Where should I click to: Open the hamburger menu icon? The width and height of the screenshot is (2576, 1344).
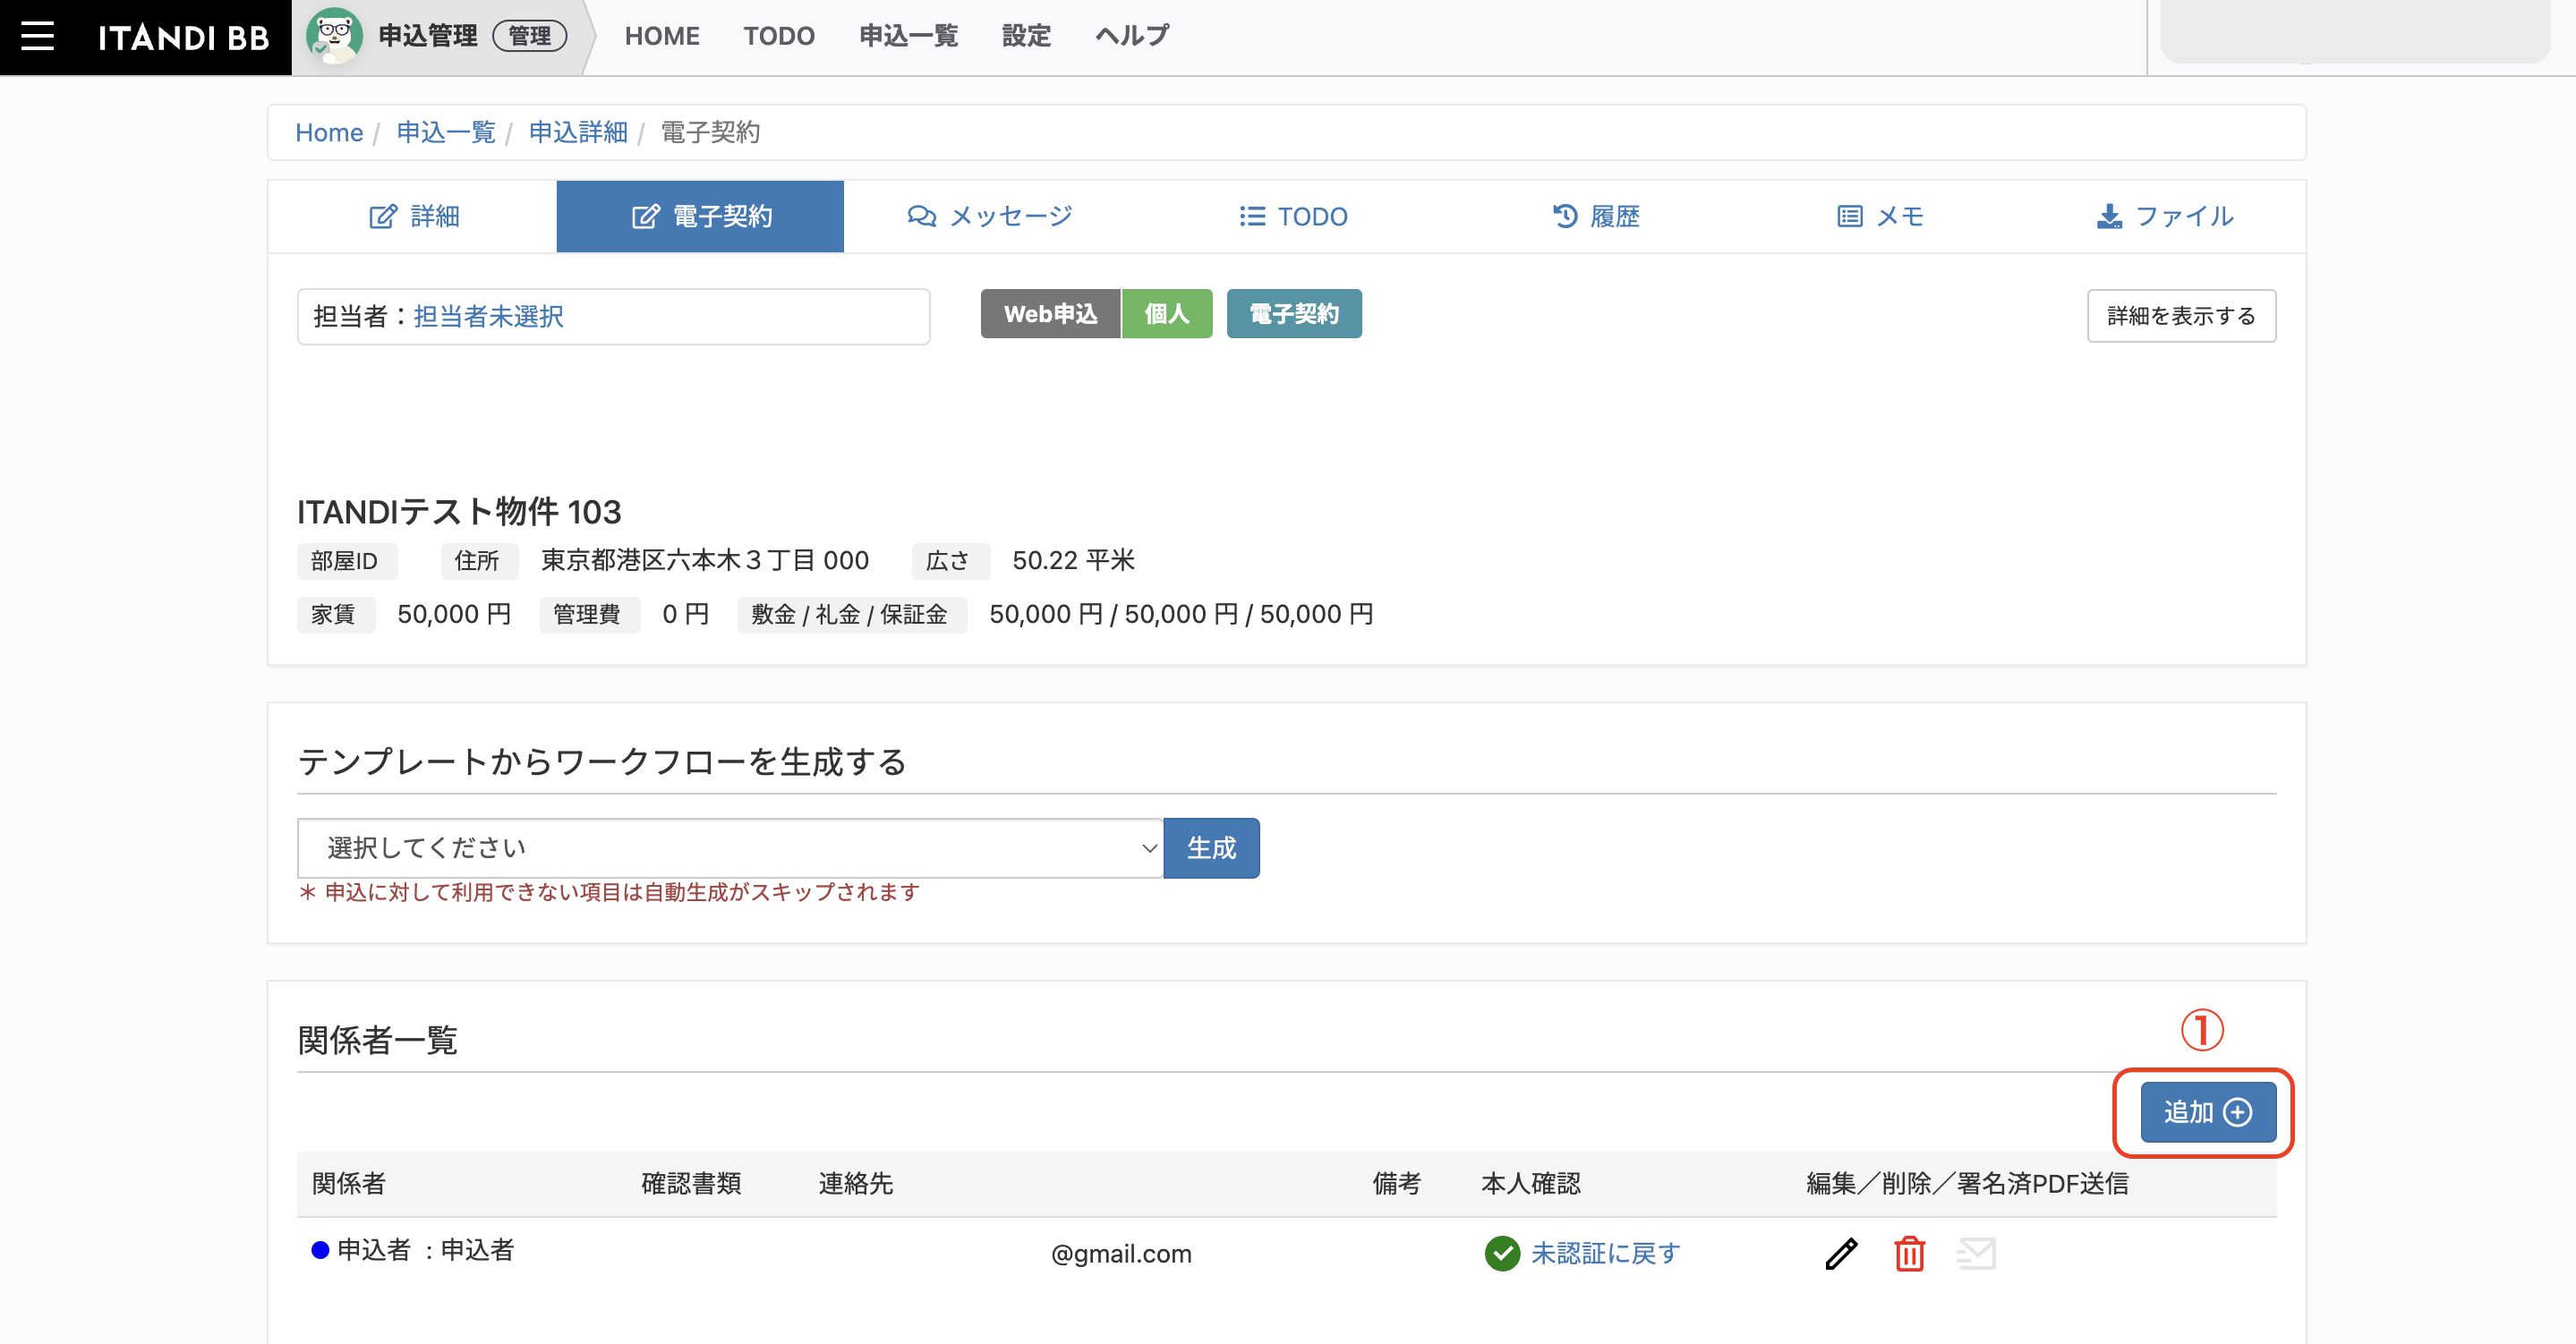click(x=38, y=36)
